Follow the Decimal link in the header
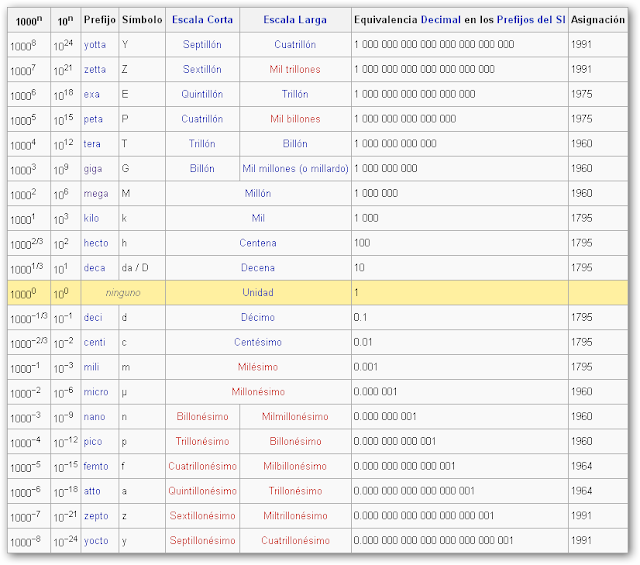The image size is (640, 565). tap(440, 20)
